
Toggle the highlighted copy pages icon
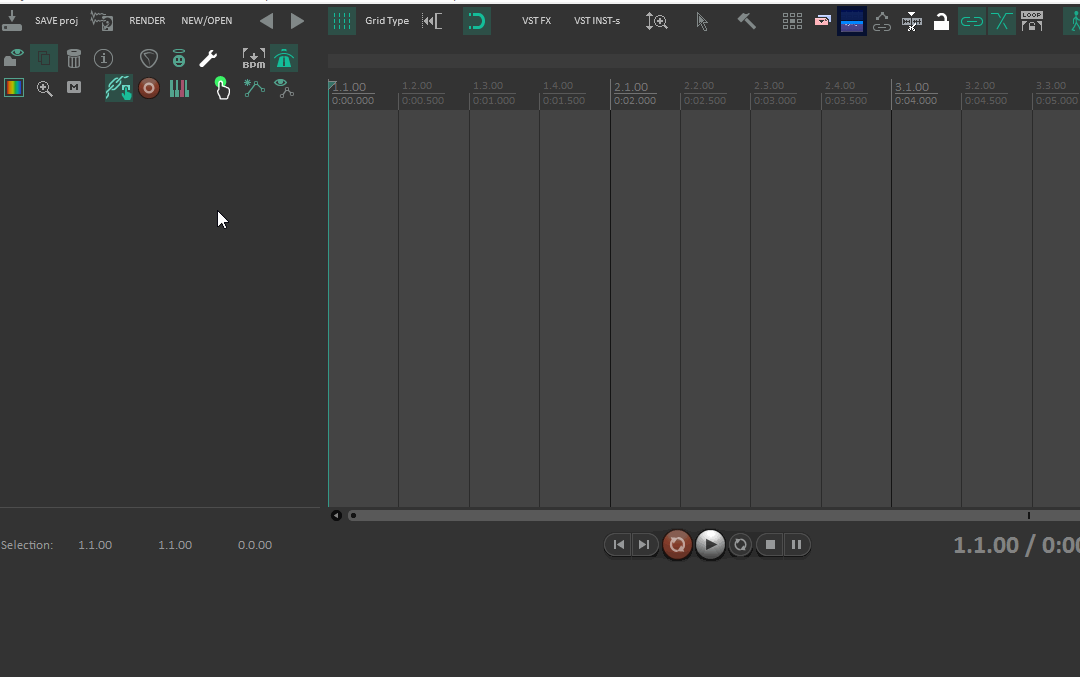tap(43, 59)
